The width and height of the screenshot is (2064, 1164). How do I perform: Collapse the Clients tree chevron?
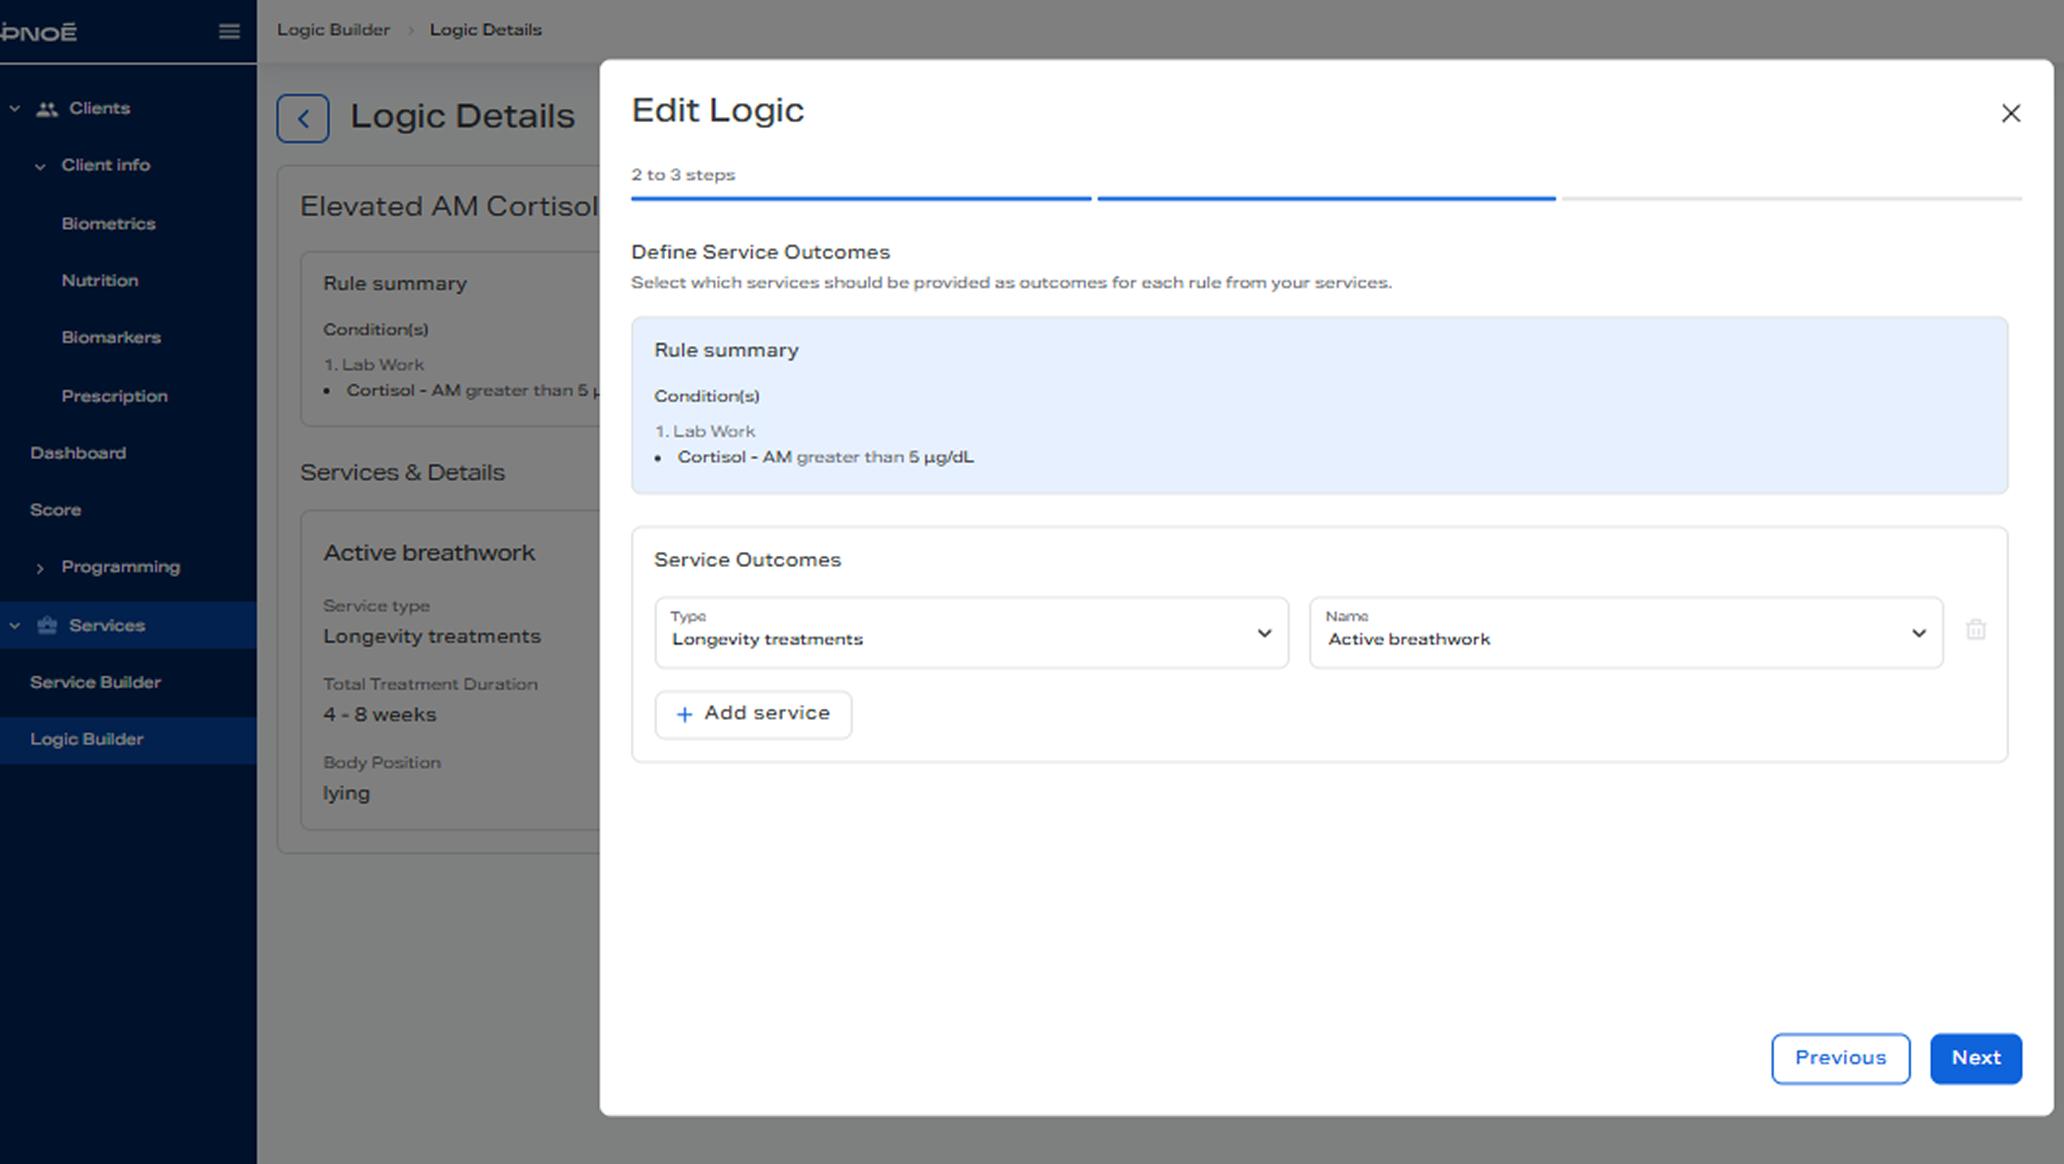15,108
